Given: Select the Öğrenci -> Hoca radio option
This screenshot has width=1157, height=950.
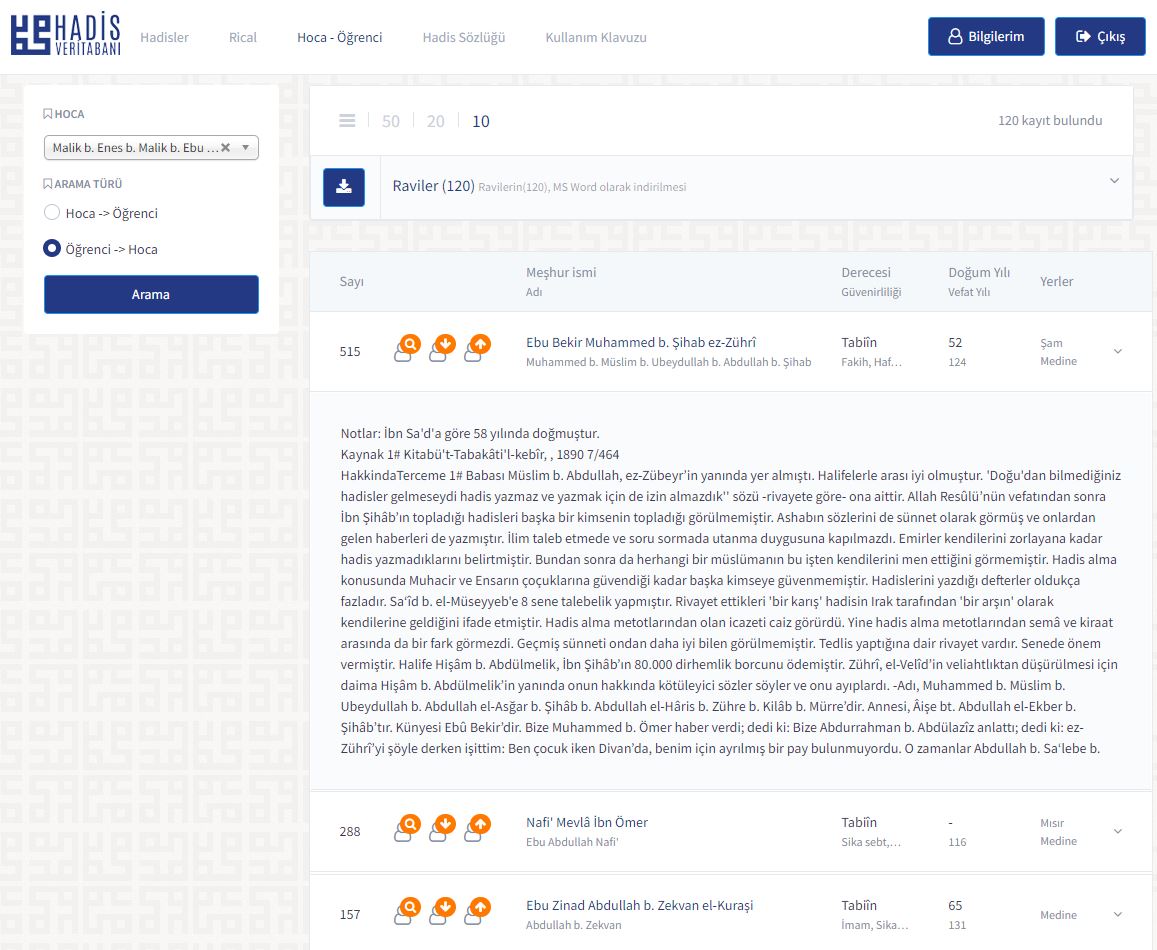Looking at the screenshot, I should pyautogui.click(x=52, y=249).
